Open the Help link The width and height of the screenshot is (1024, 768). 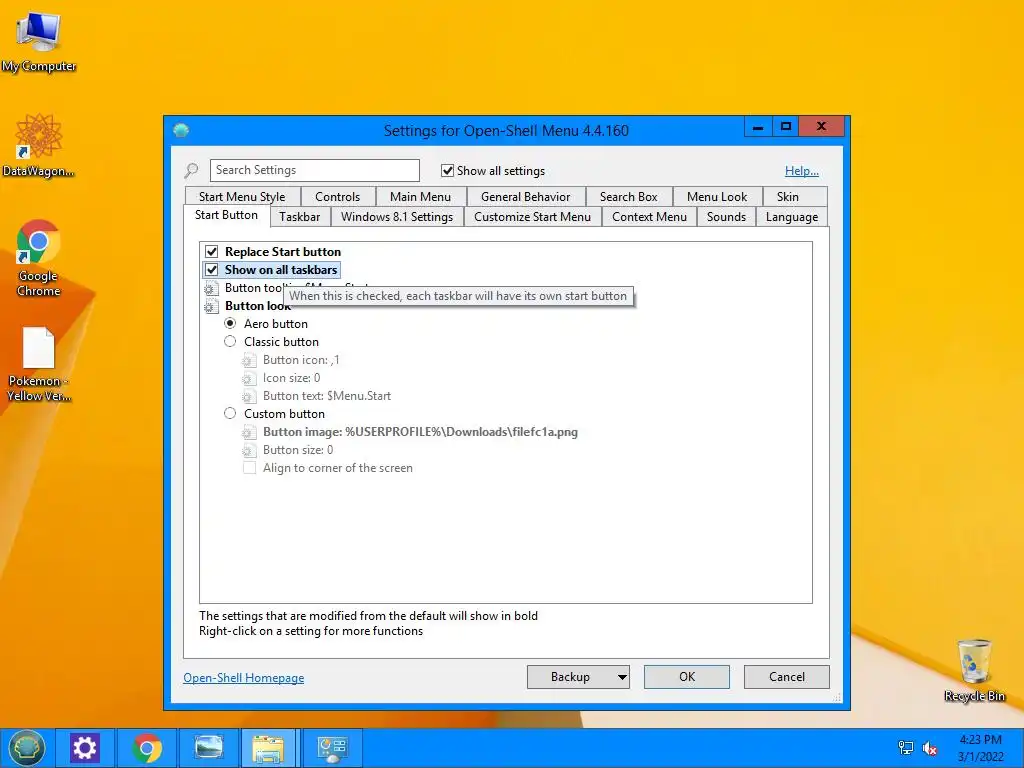[x=801, y=171]
